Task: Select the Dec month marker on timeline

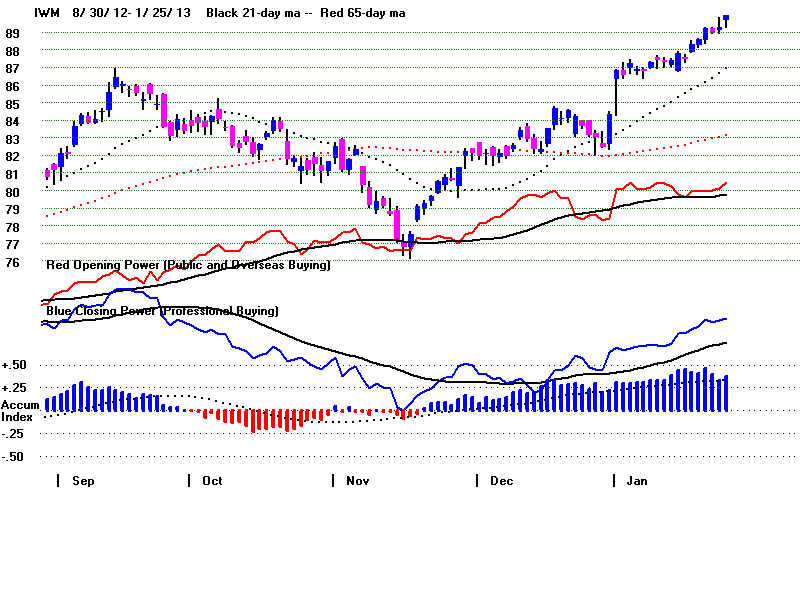Action: (x=501, y=481)
